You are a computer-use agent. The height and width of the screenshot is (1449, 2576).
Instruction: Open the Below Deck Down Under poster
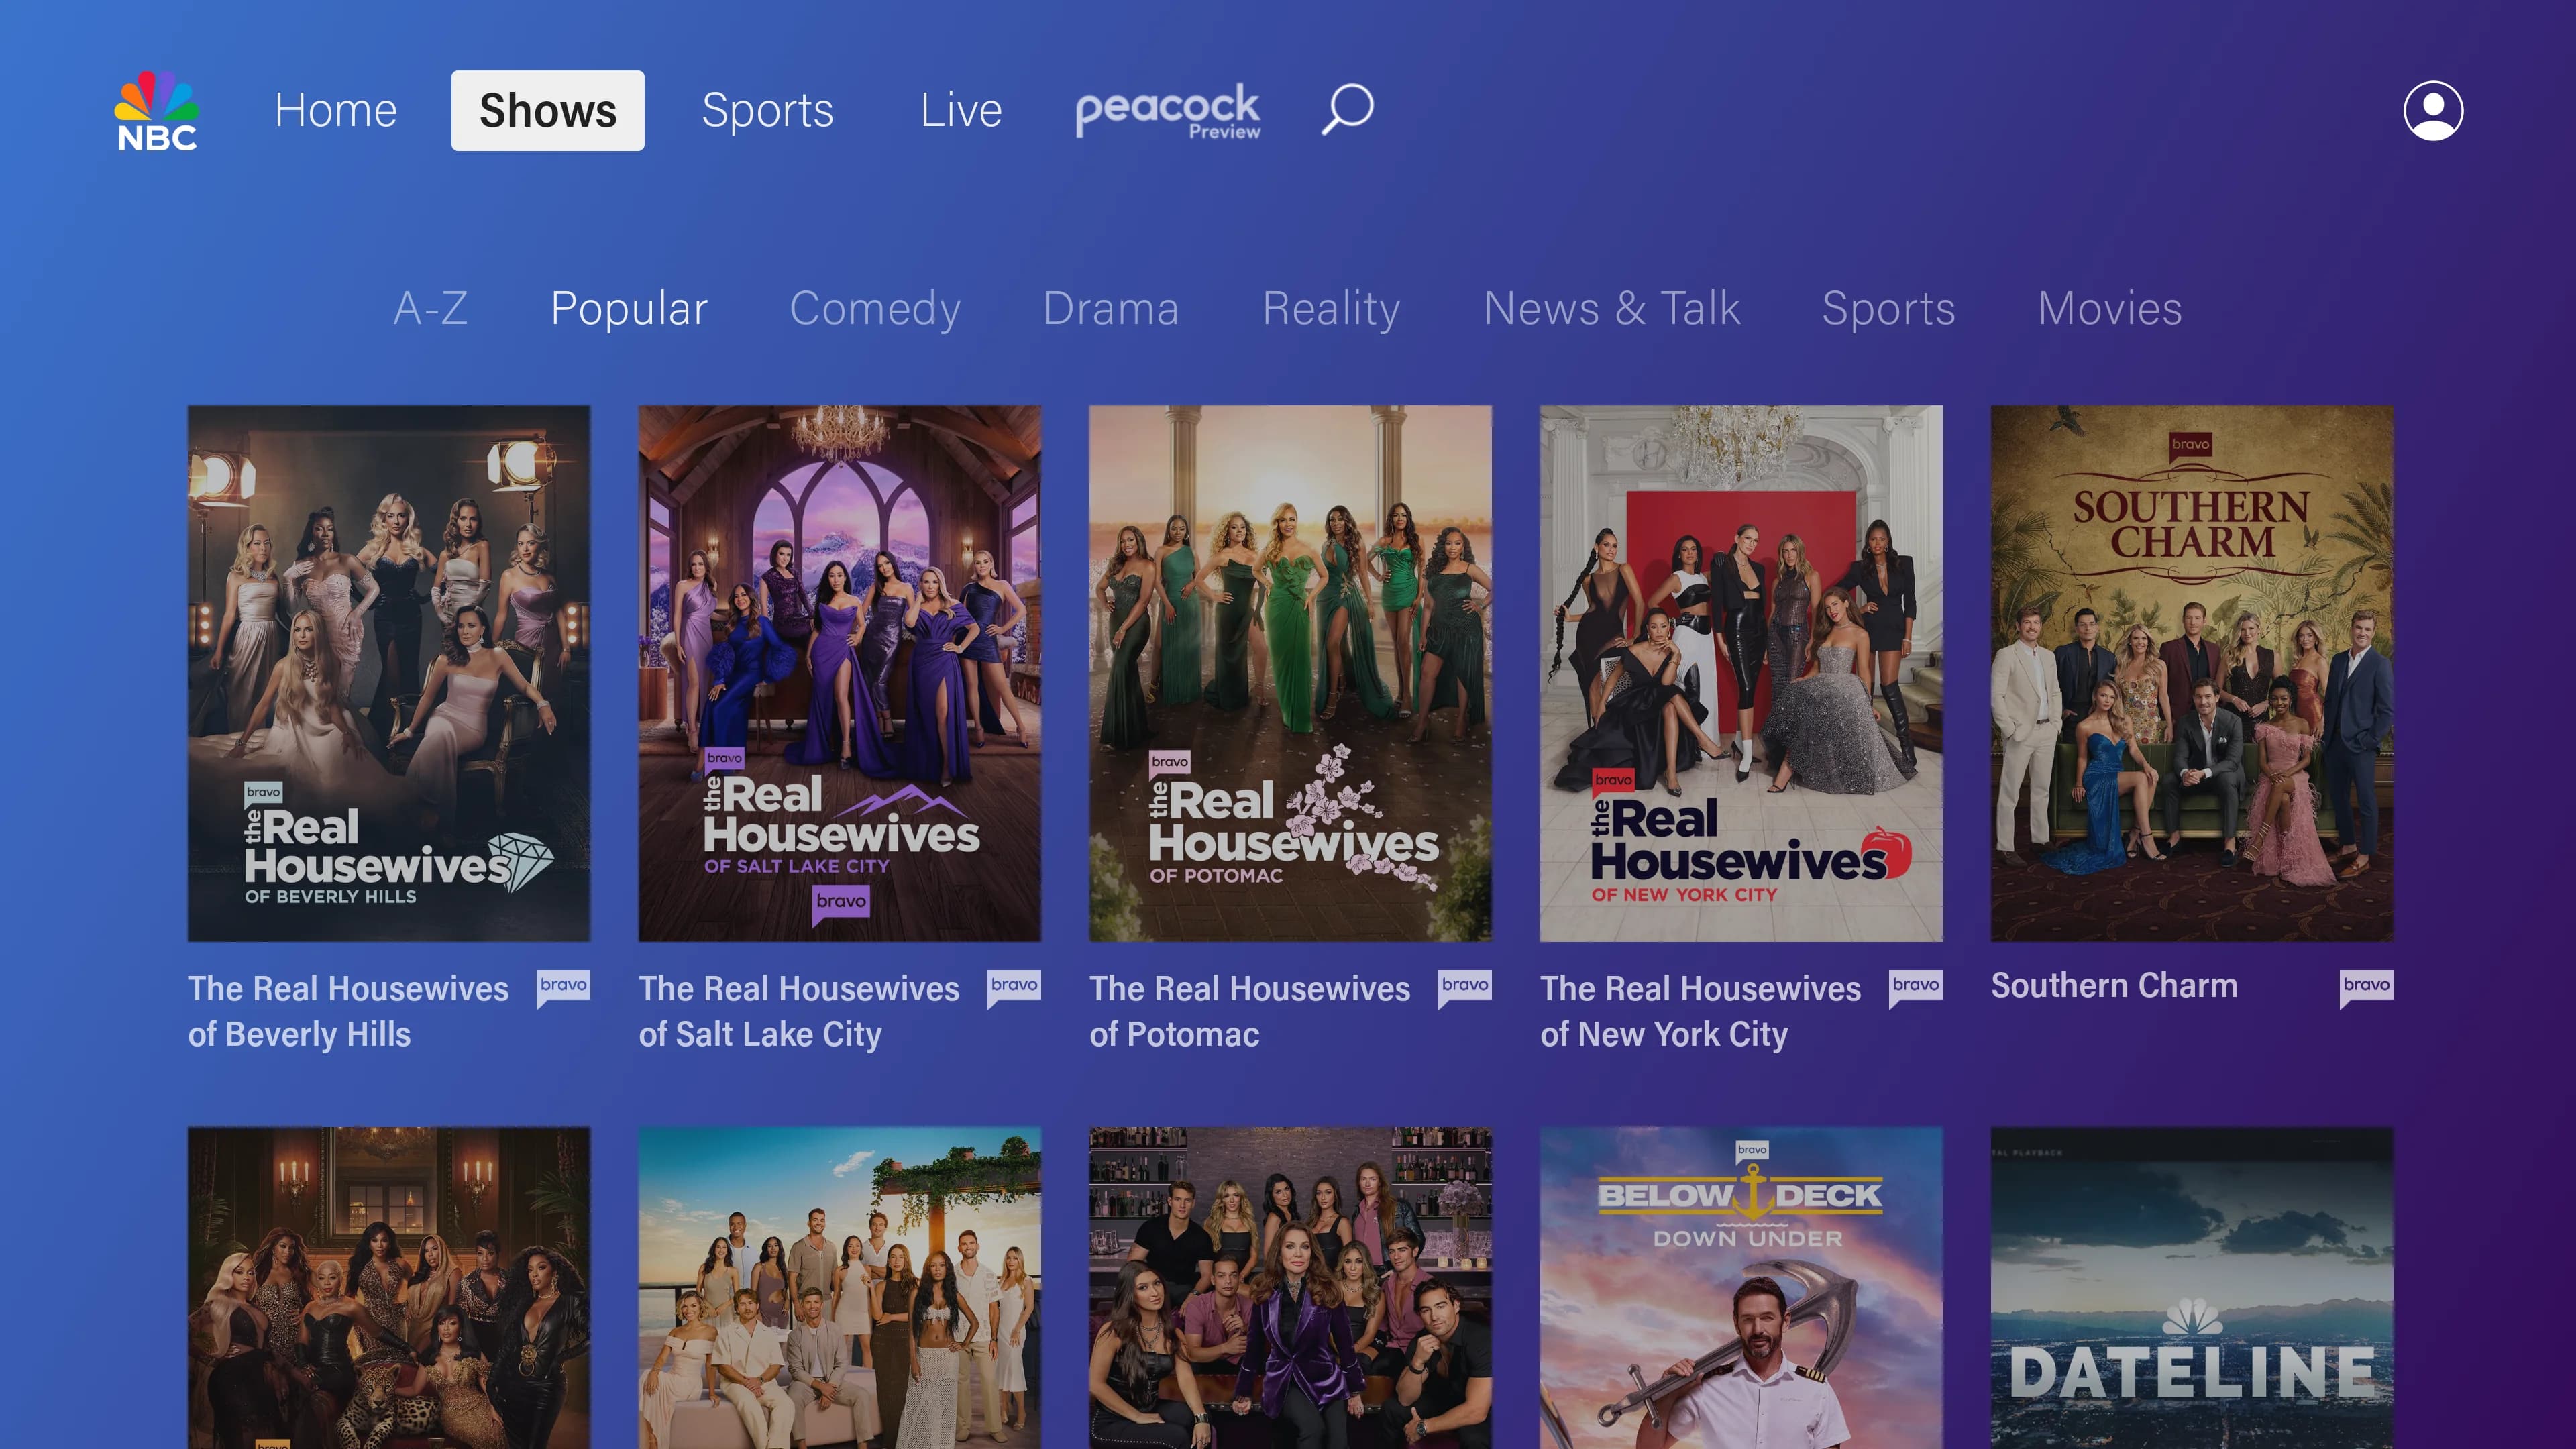[1741, 1288]
